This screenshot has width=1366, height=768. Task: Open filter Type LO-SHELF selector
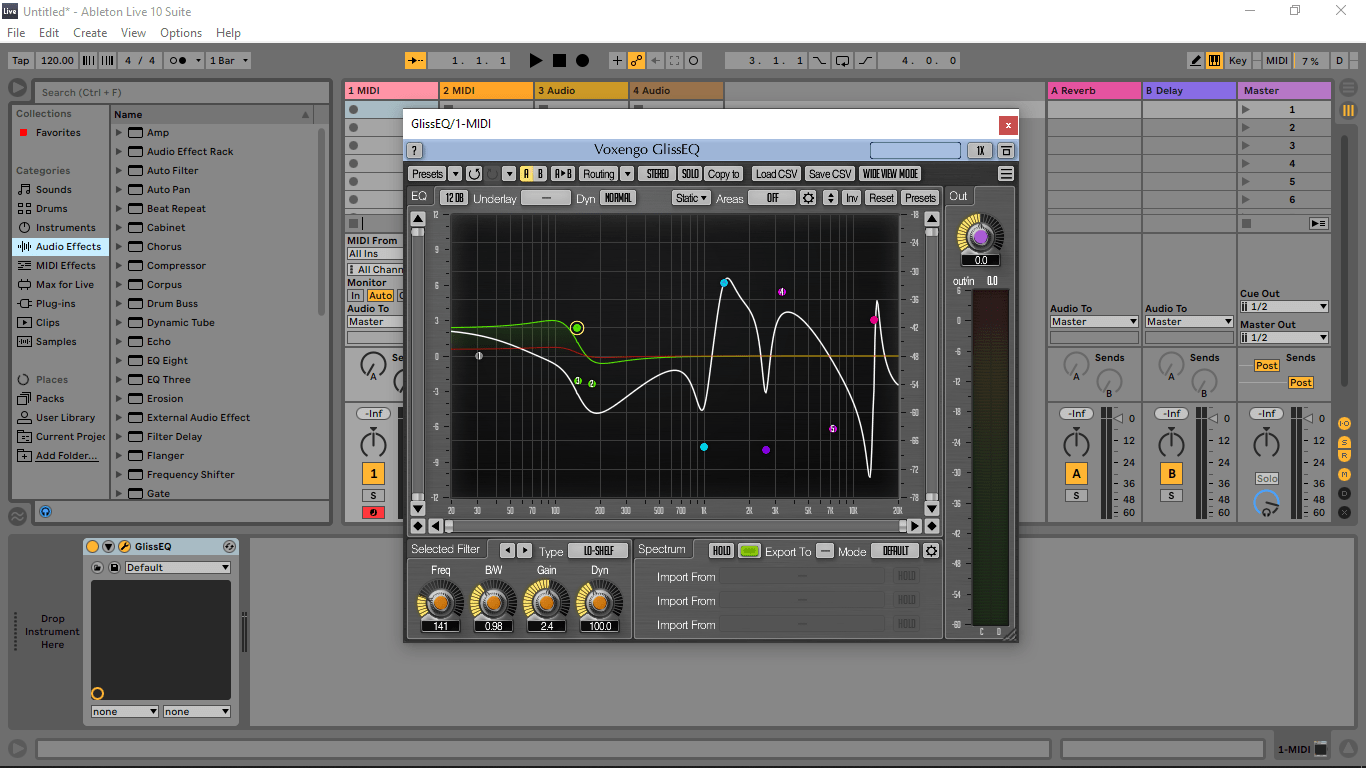point(598,551)
